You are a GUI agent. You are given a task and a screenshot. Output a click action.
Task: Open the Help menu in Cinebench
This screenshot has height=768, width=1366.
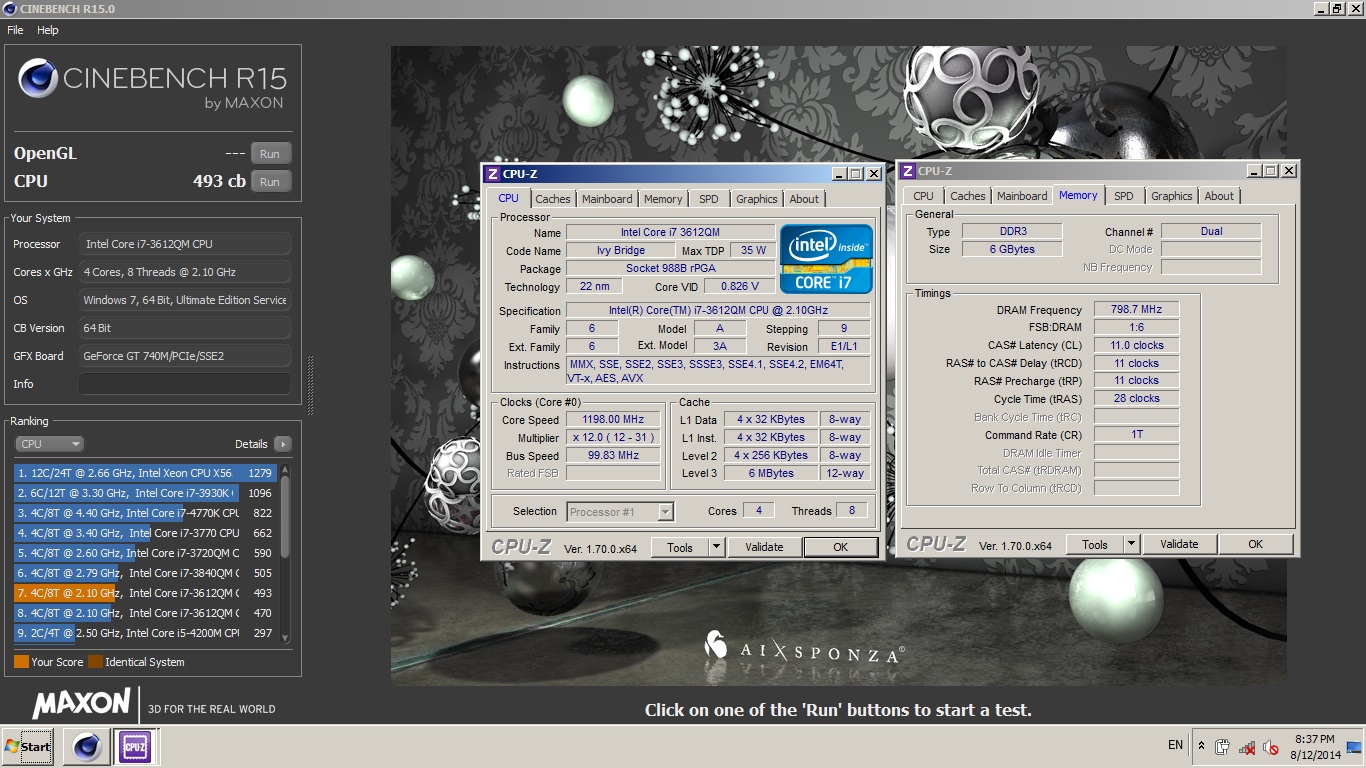[x=48, y=30]
